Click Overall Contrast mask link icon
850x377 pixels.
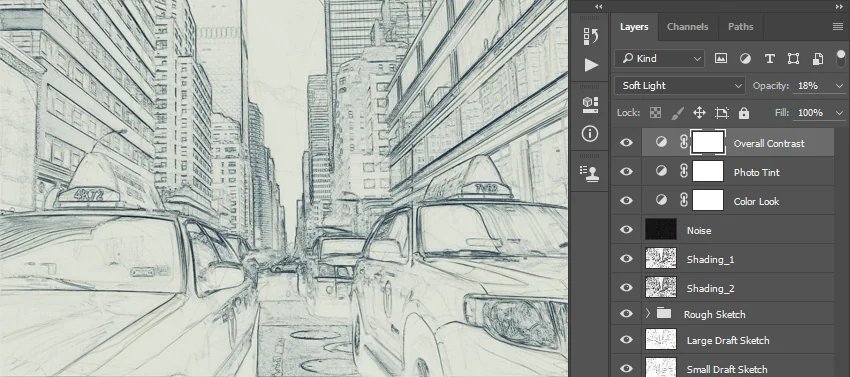click(x=684, y=143)
